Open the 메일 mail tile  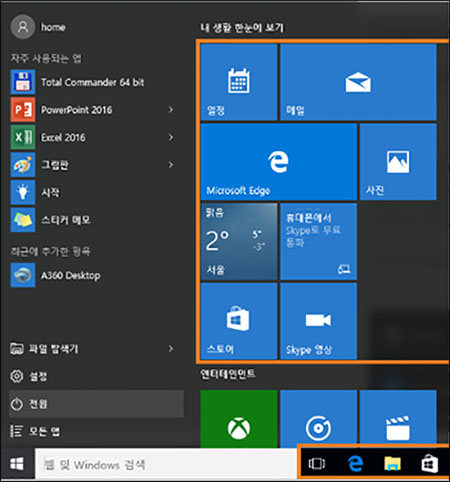coord(358,82)
